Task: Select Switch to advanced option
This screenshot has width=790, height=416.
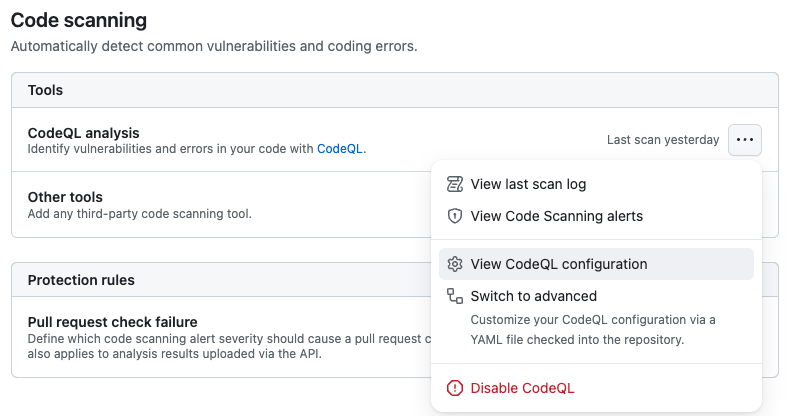Action: 596,317
